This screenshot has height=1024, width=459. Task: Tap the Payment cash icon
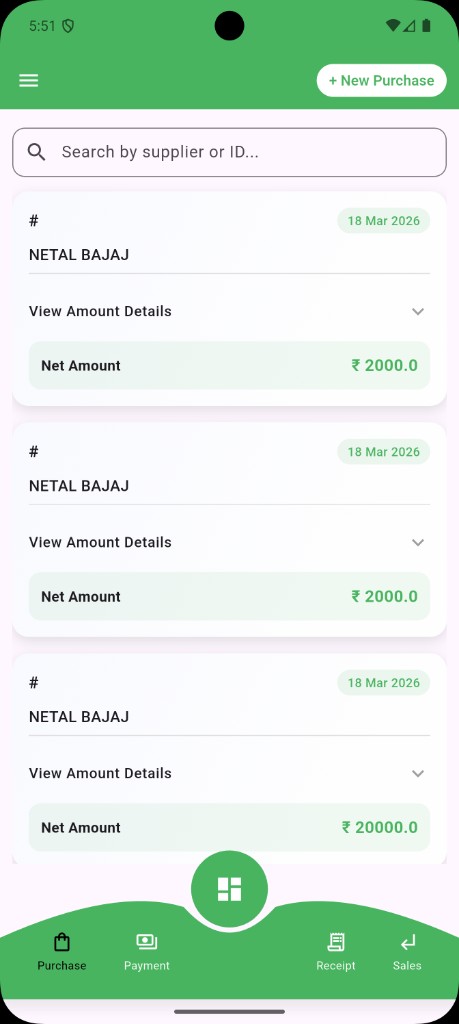pos(146,942)
